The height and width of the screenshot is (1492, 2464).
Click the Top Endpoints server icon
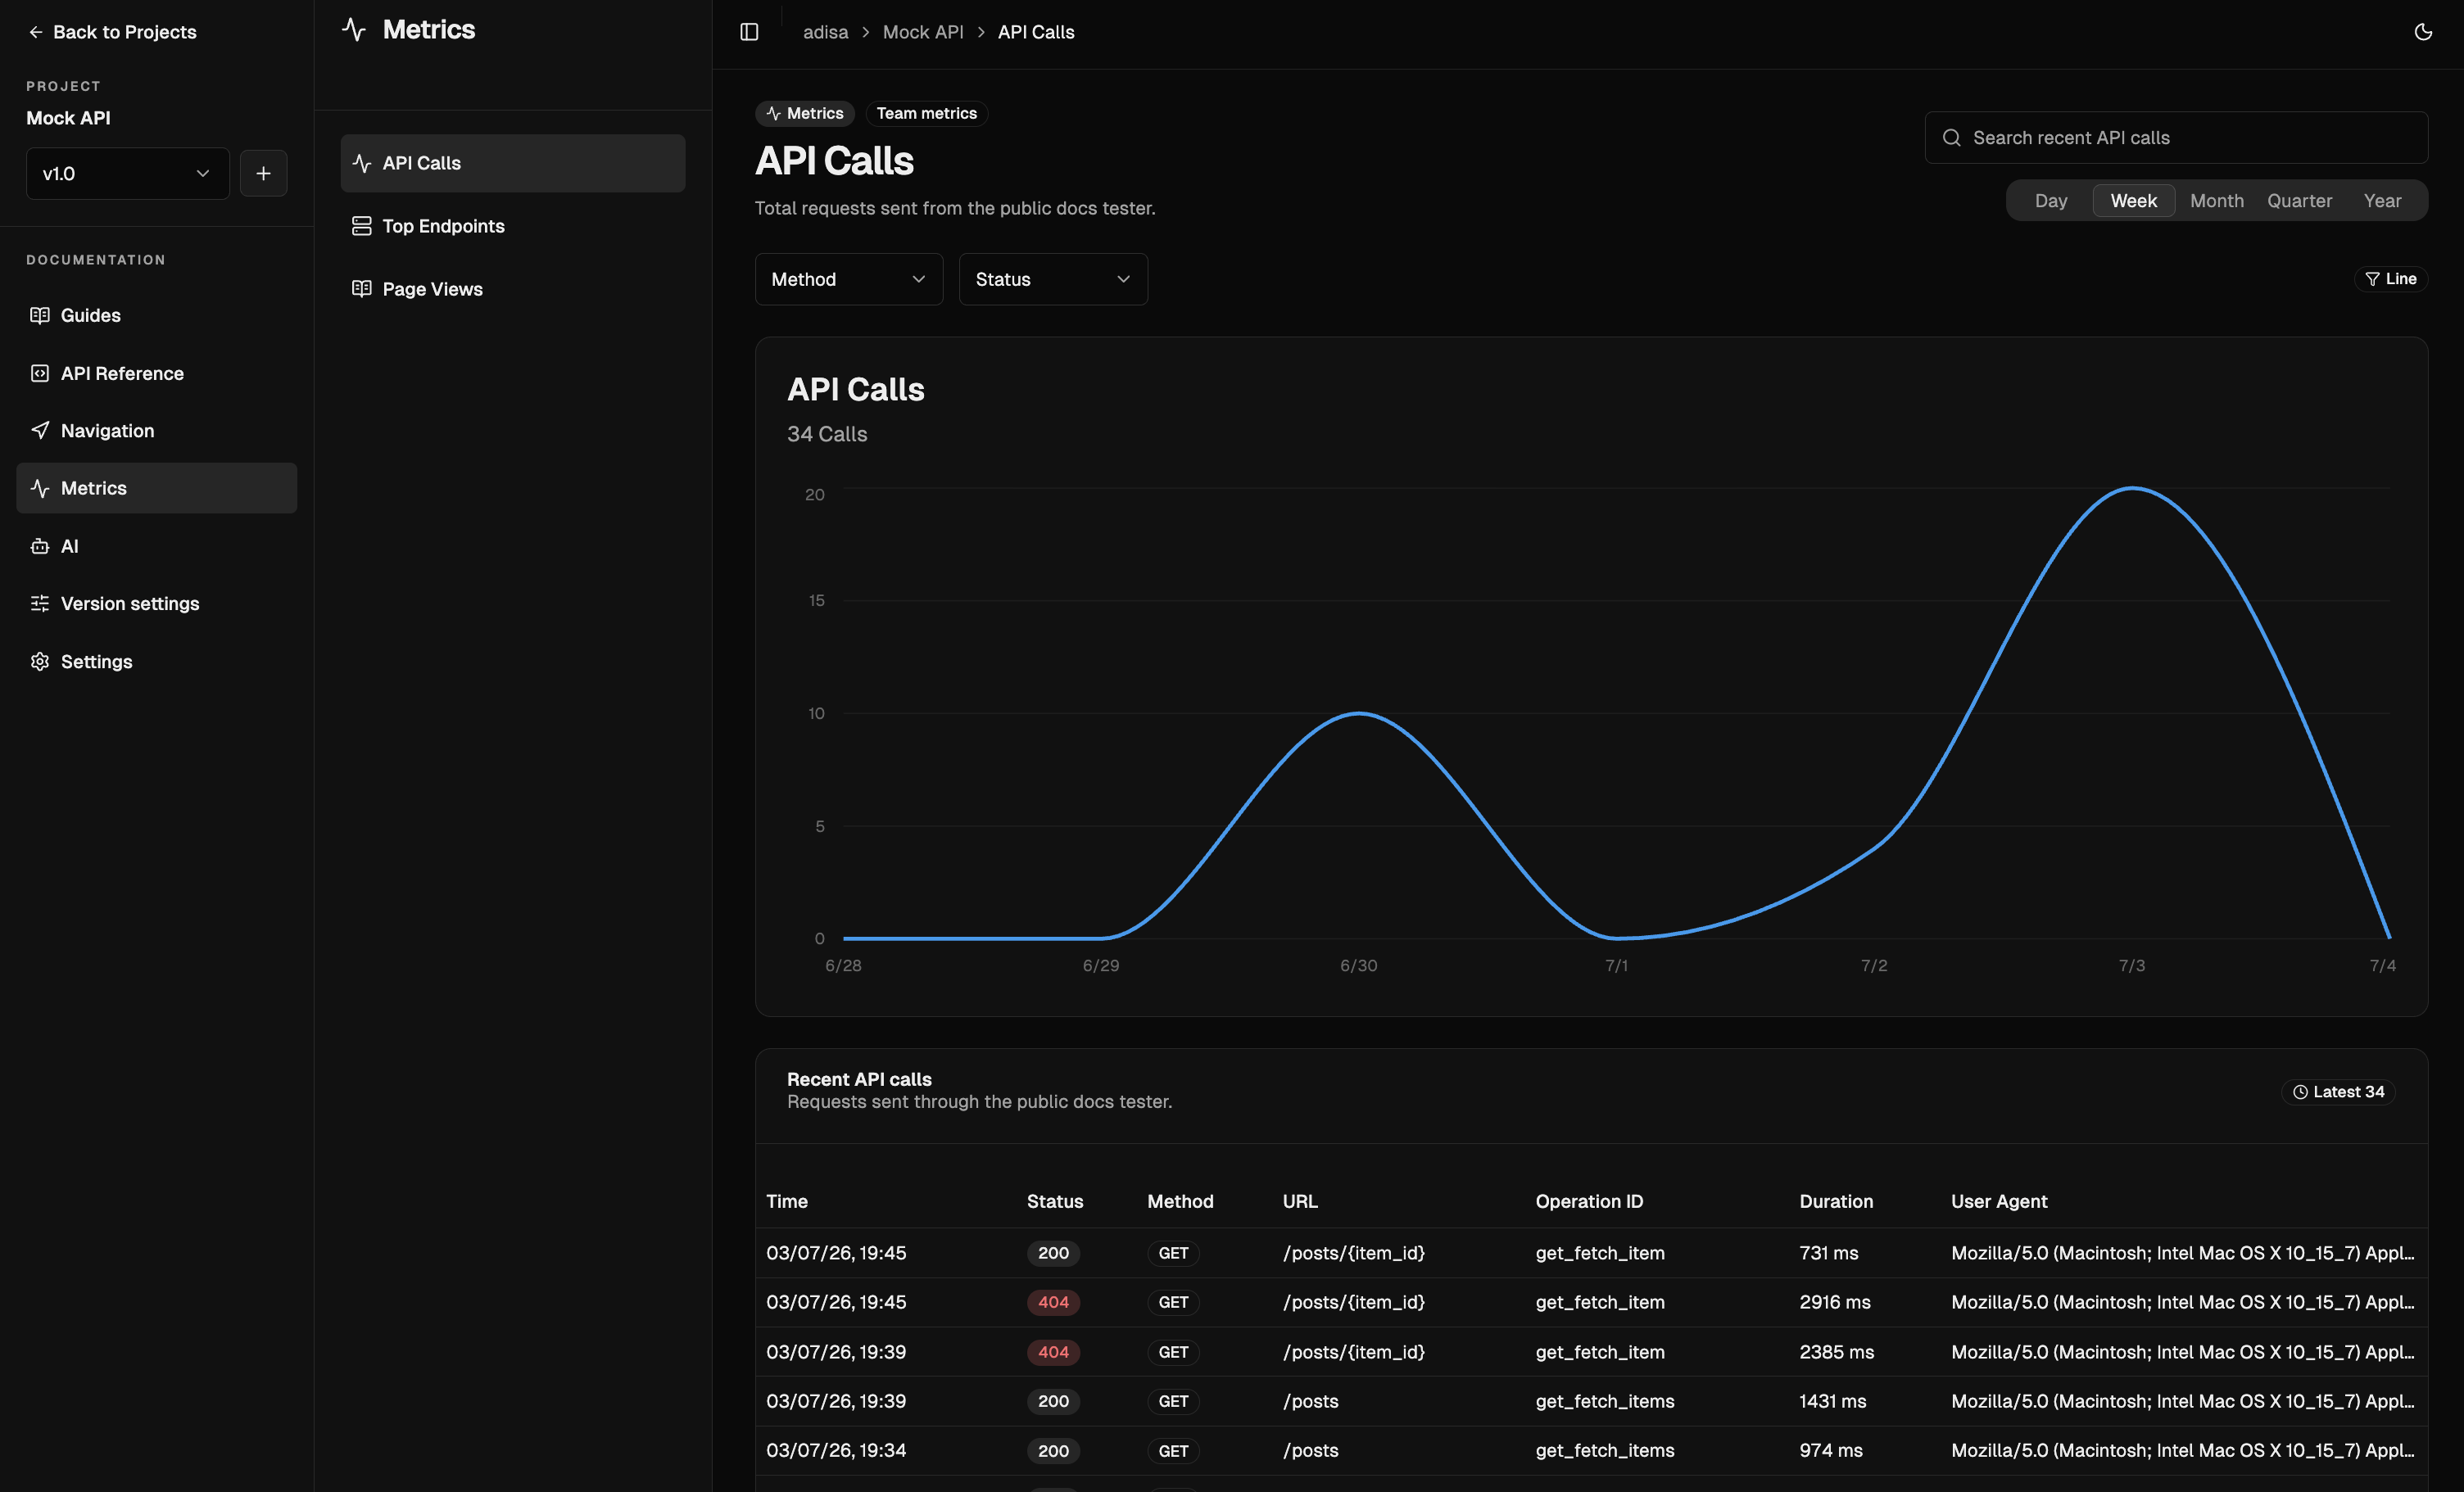coord(362,226)
